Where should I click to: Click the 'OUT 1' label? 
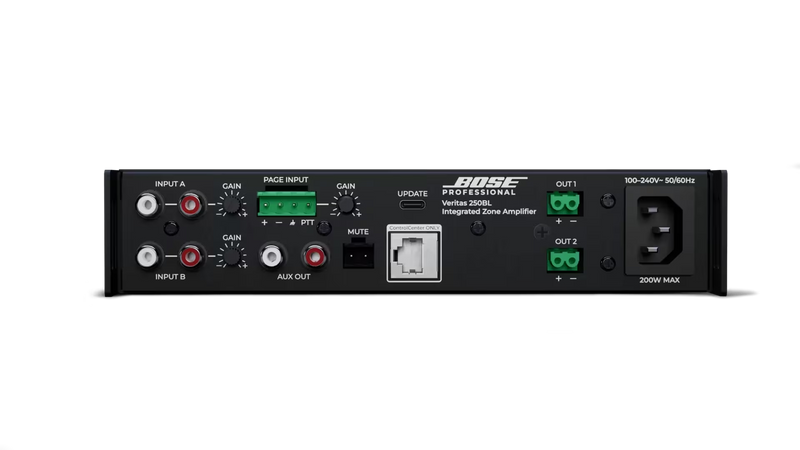pos(566,184)
